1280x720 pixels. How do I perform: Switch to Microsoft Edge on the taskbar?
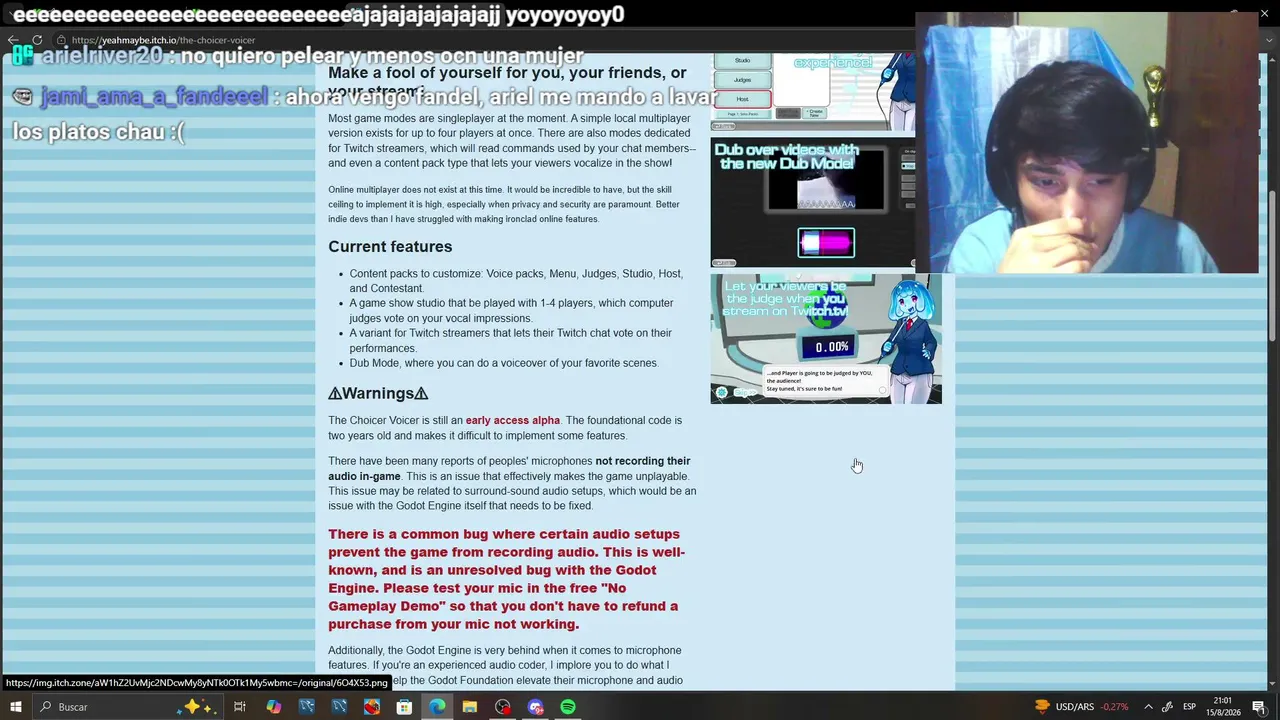437,707
